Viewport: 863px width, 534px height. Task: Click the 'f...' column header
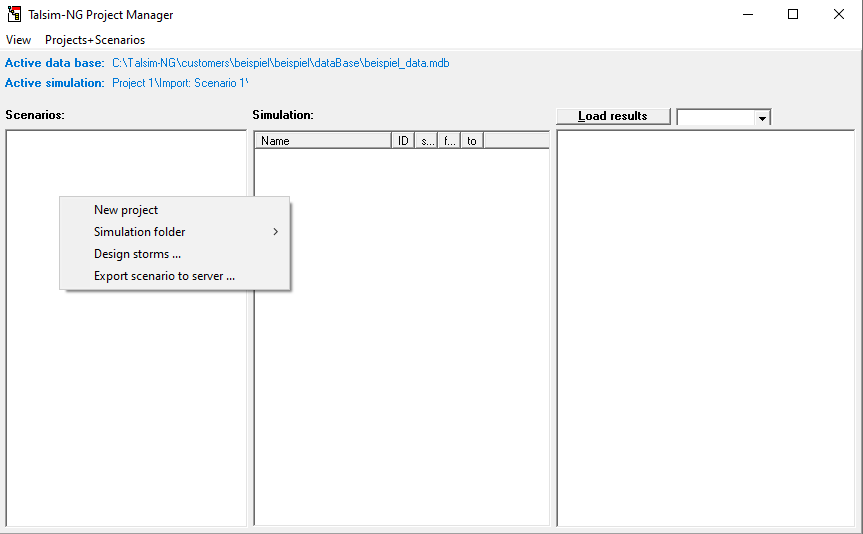coord(450,141)
